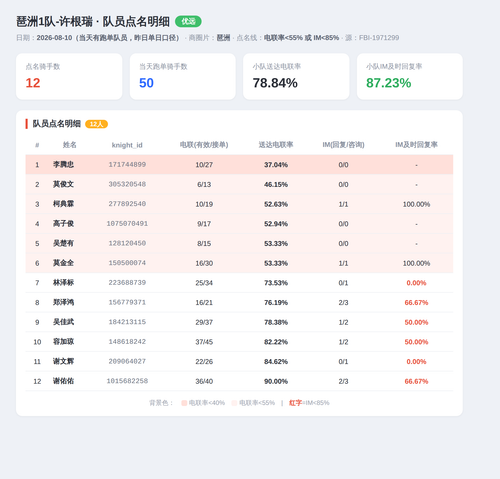Viewport: 500px width, 479px height.
Task: Click the 9/17 call count cell
Action: pos(204,224)
